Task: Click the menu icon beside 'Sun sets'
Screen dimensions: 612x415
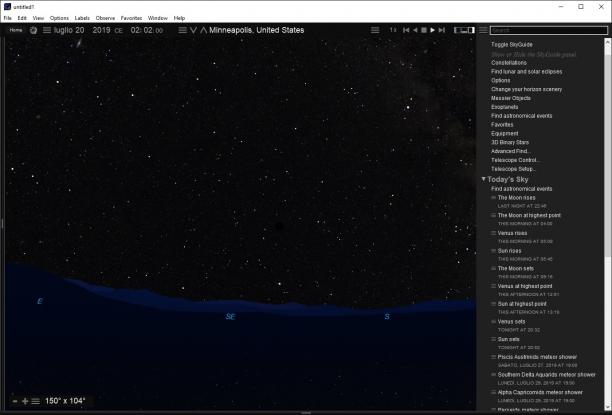Action: tap(493, 339)
